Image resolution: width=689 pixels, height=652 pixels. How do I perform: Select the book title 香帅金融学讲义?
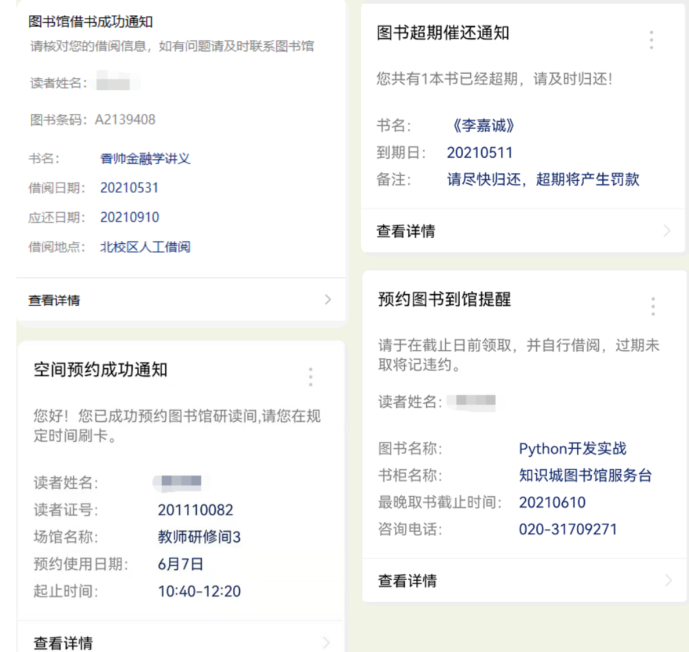coord(145,158)
